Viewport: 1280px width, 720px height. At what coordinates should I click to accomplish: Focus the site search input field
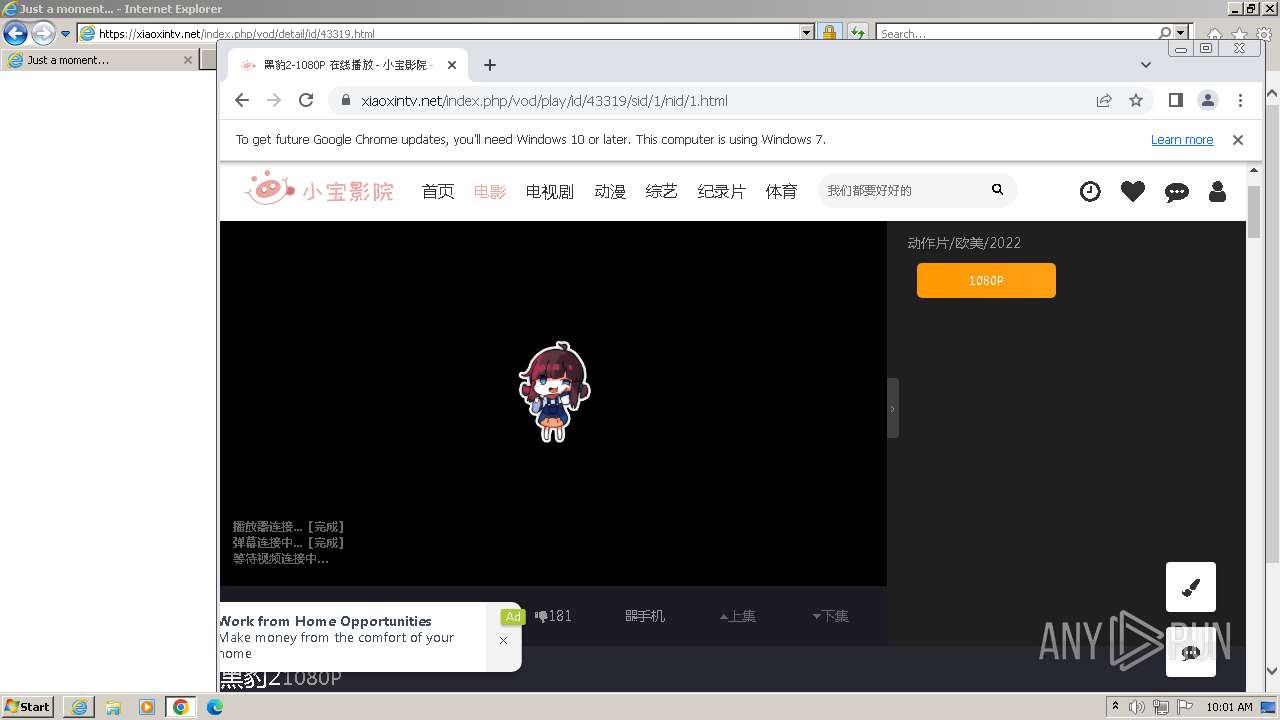point(900,190)
